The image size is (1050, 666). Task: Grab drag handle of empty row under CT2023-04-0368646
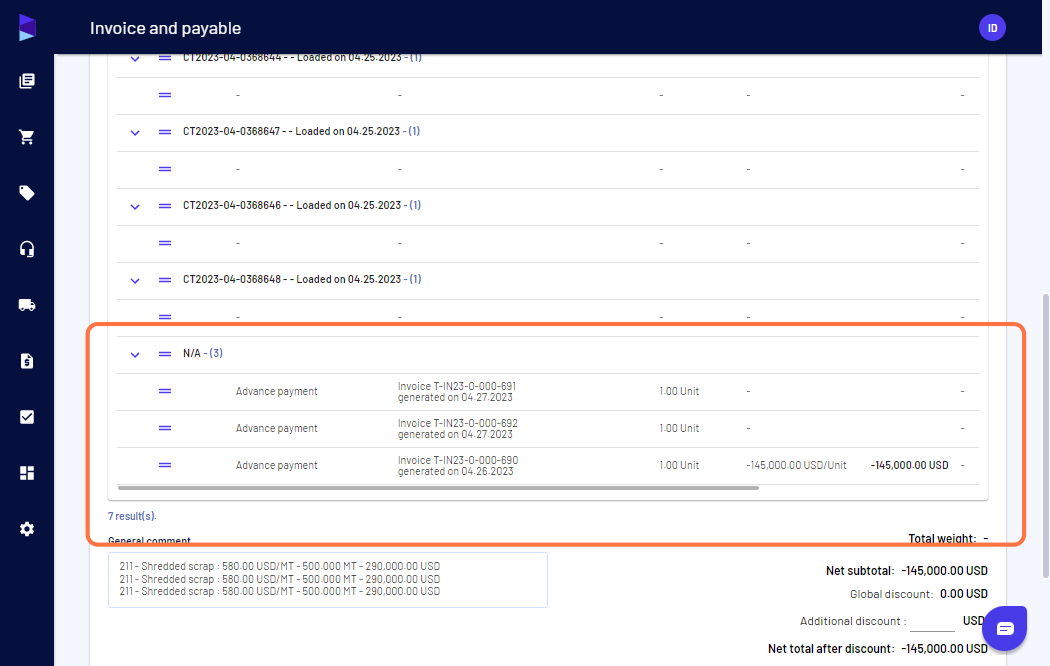click(x=165, y=243)
